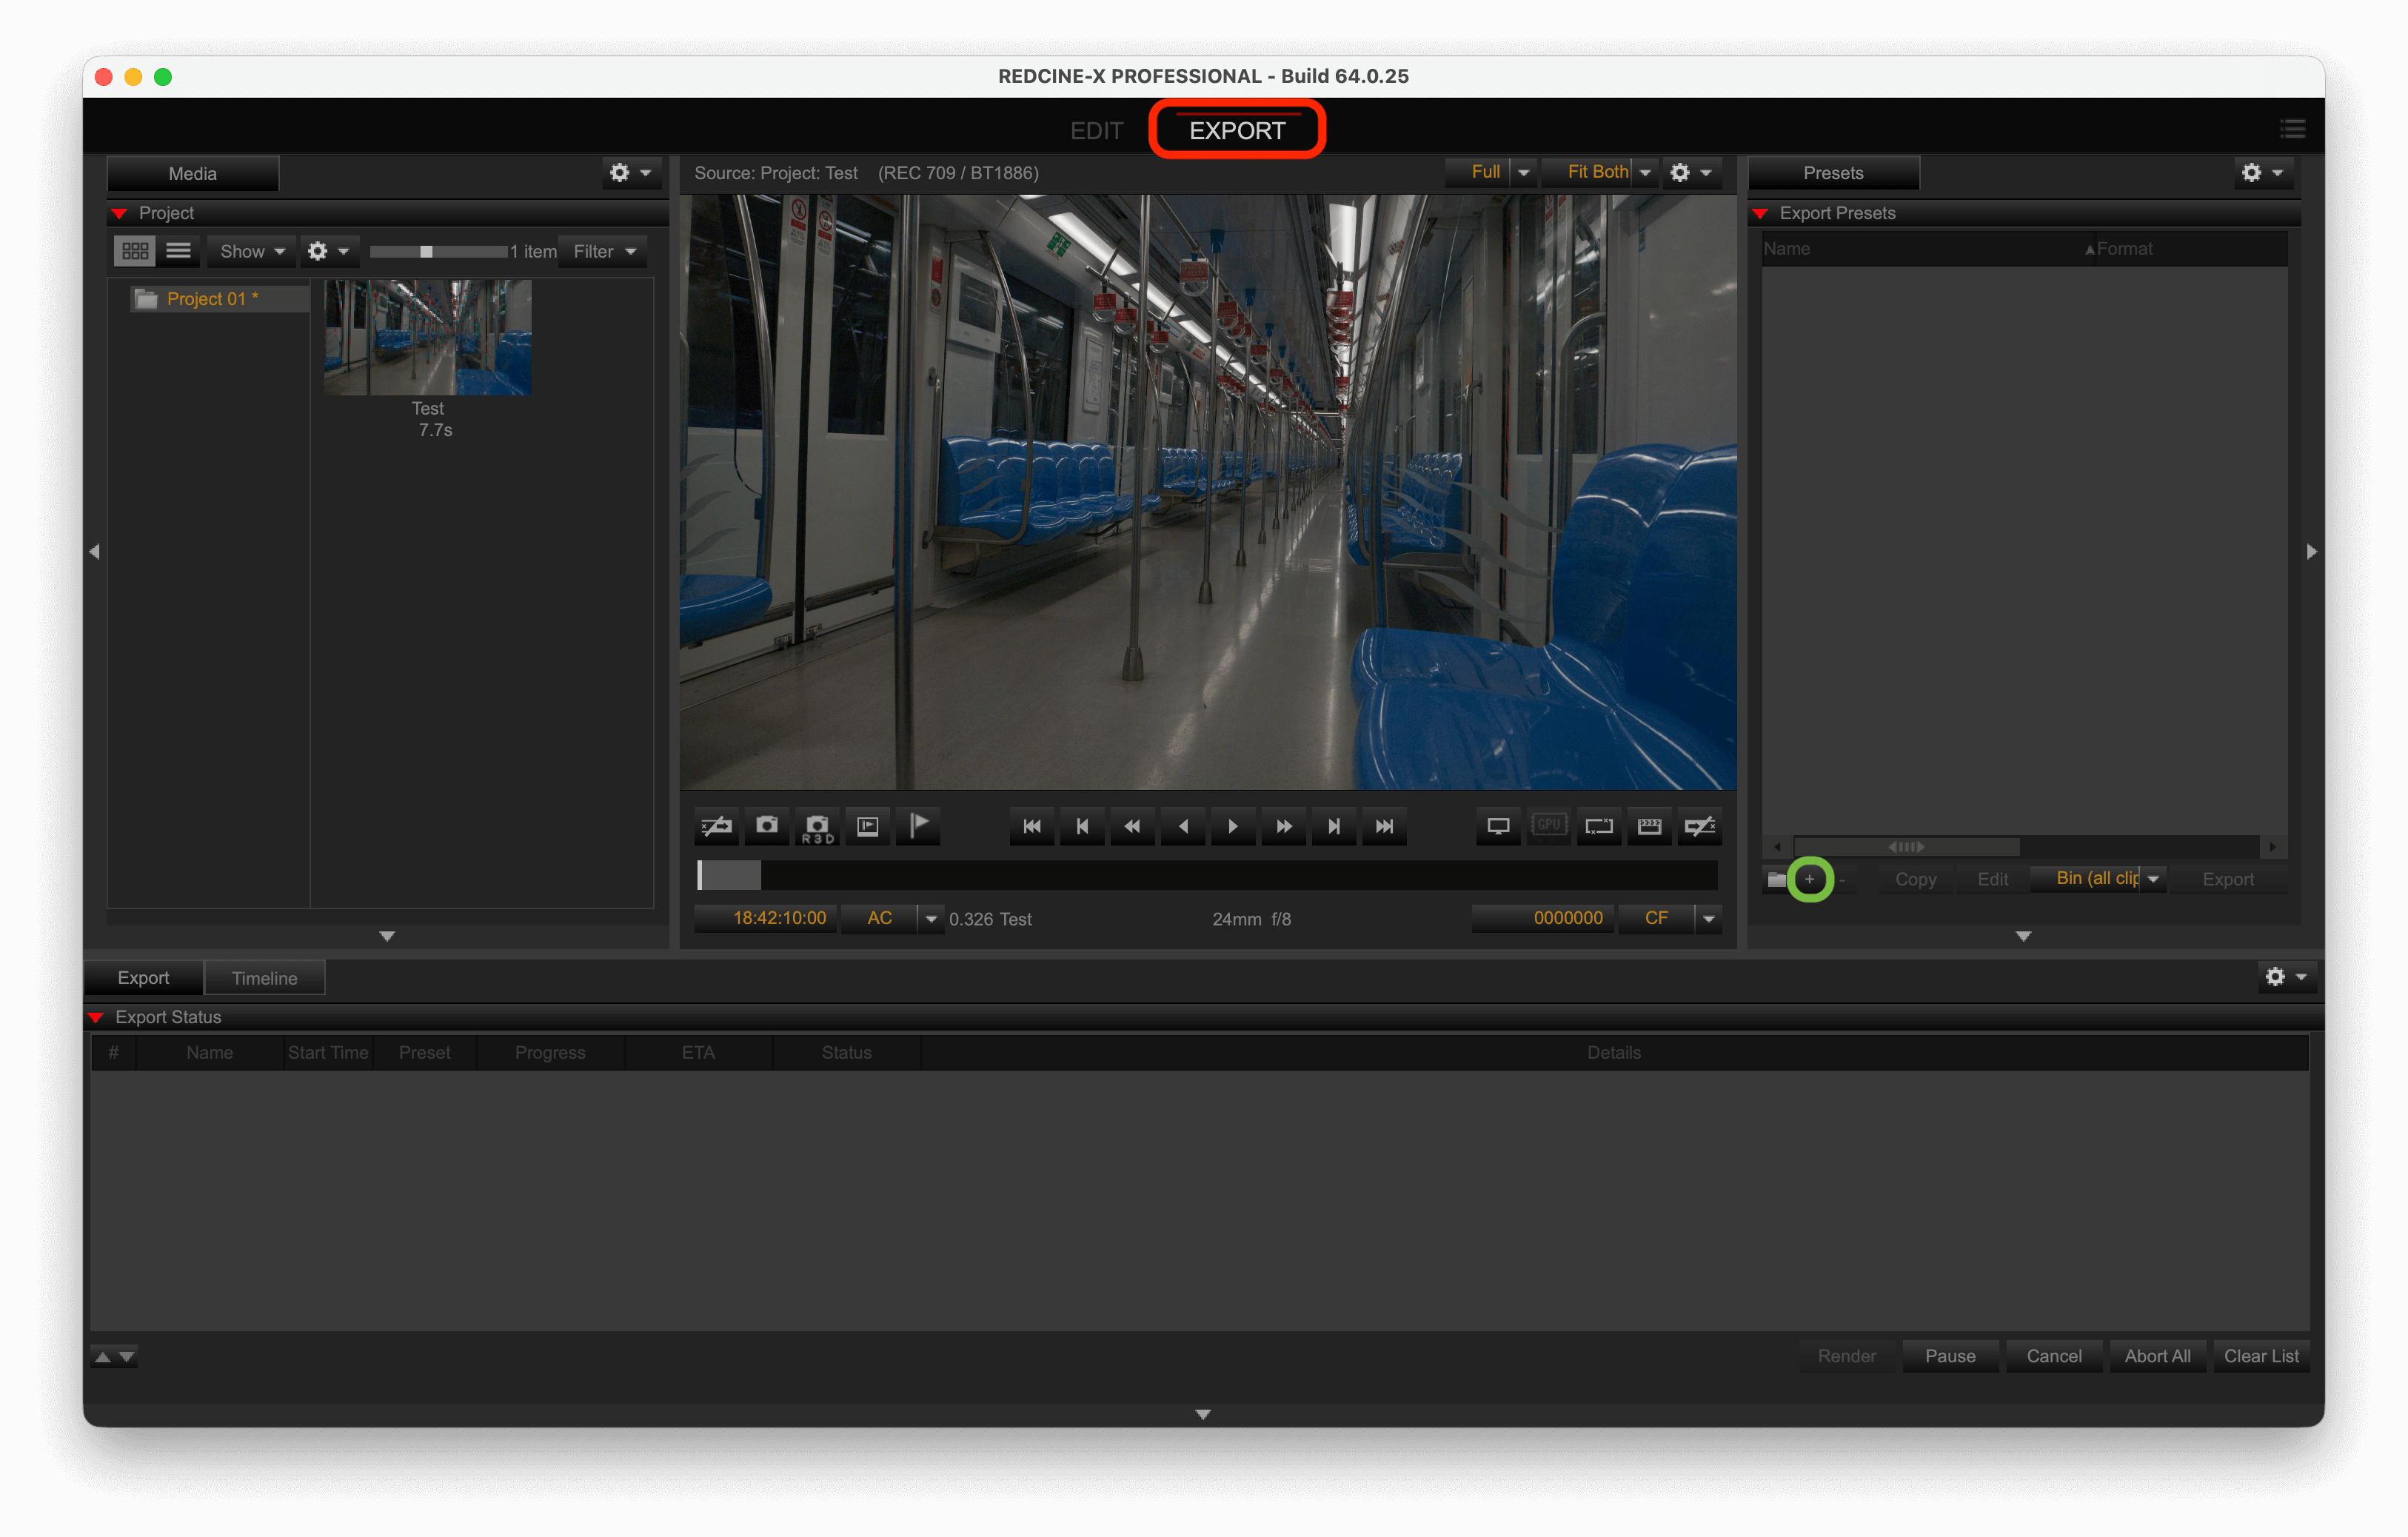The height and width of the screenshot is (1537, 2408).
Task: Click the bracketed frame icon left of the clapperboard
Action: pyautogui.click(x=1599, y=826)
